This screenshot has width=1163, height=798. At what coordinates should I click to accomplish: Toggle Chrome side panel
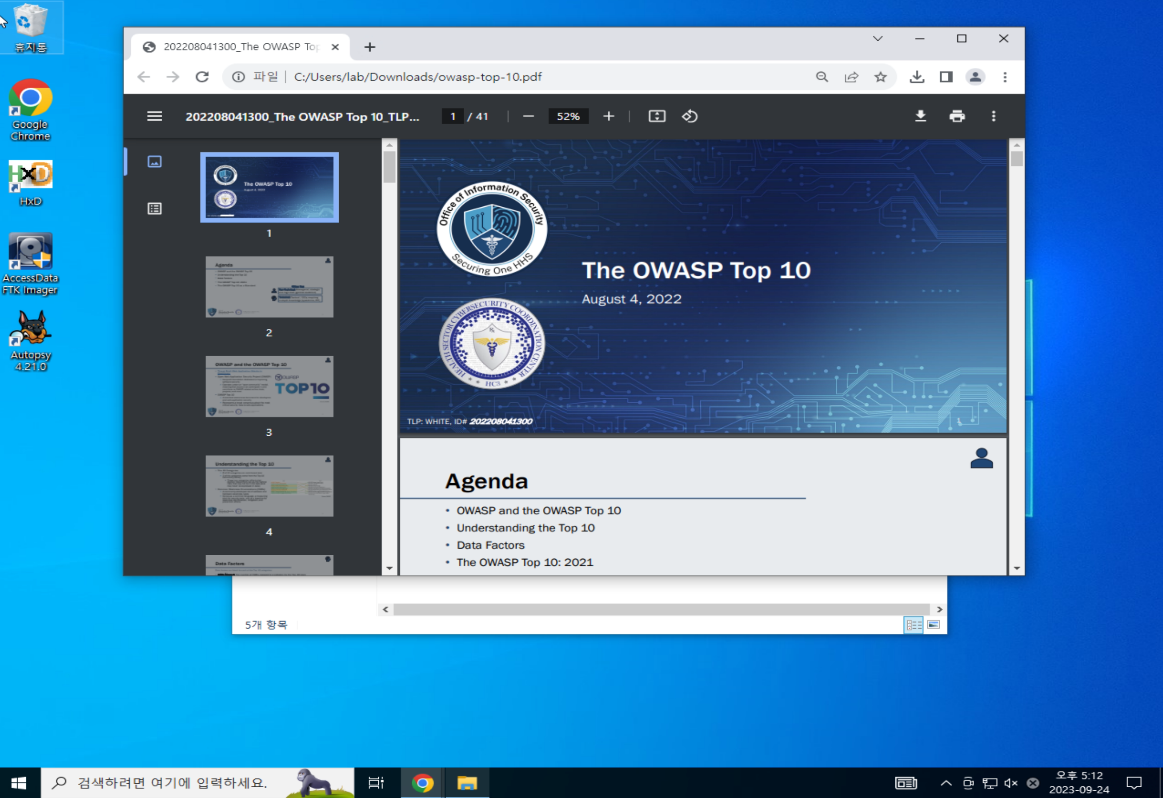point(946,77)
